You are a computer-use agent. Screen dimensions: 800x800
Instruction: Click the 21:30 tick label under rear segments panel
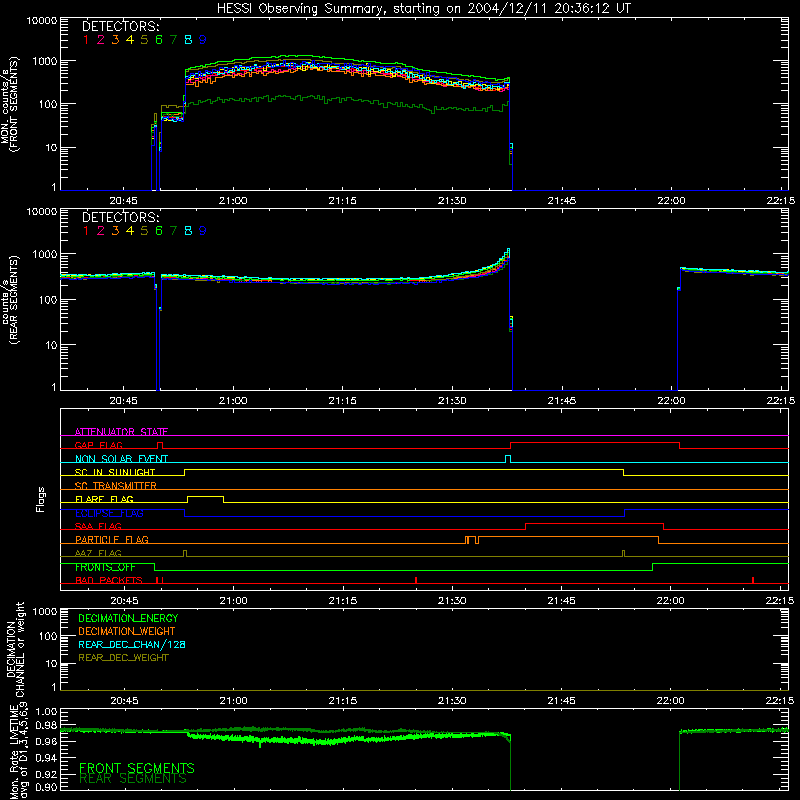452,401
